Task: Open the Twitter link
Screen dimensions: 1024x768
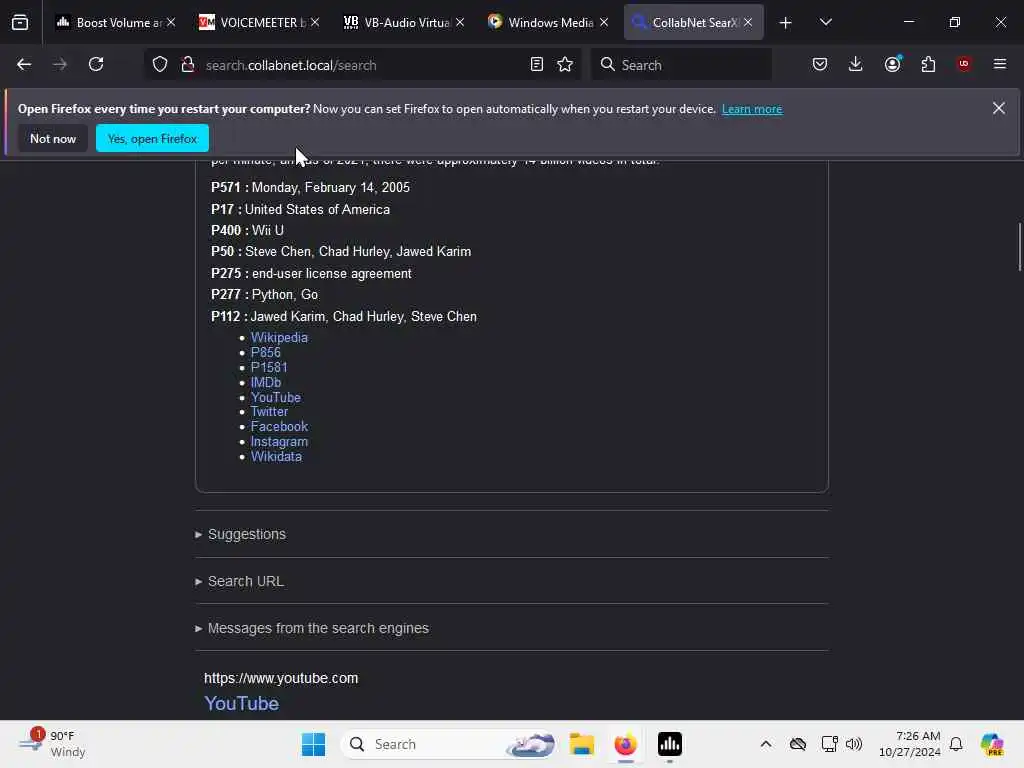Action: 269,412
